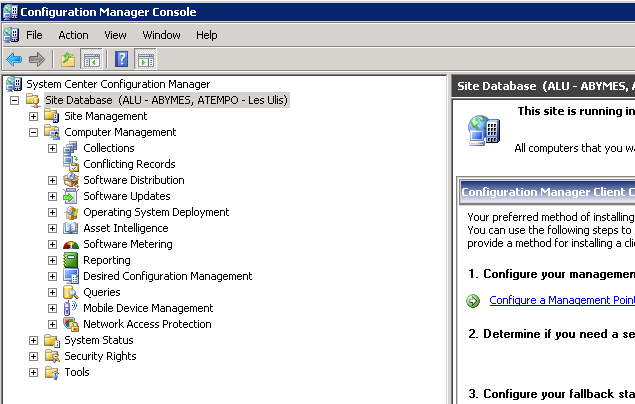Toggle the Show/Hide Action Pane button

(x=145, y=60)
